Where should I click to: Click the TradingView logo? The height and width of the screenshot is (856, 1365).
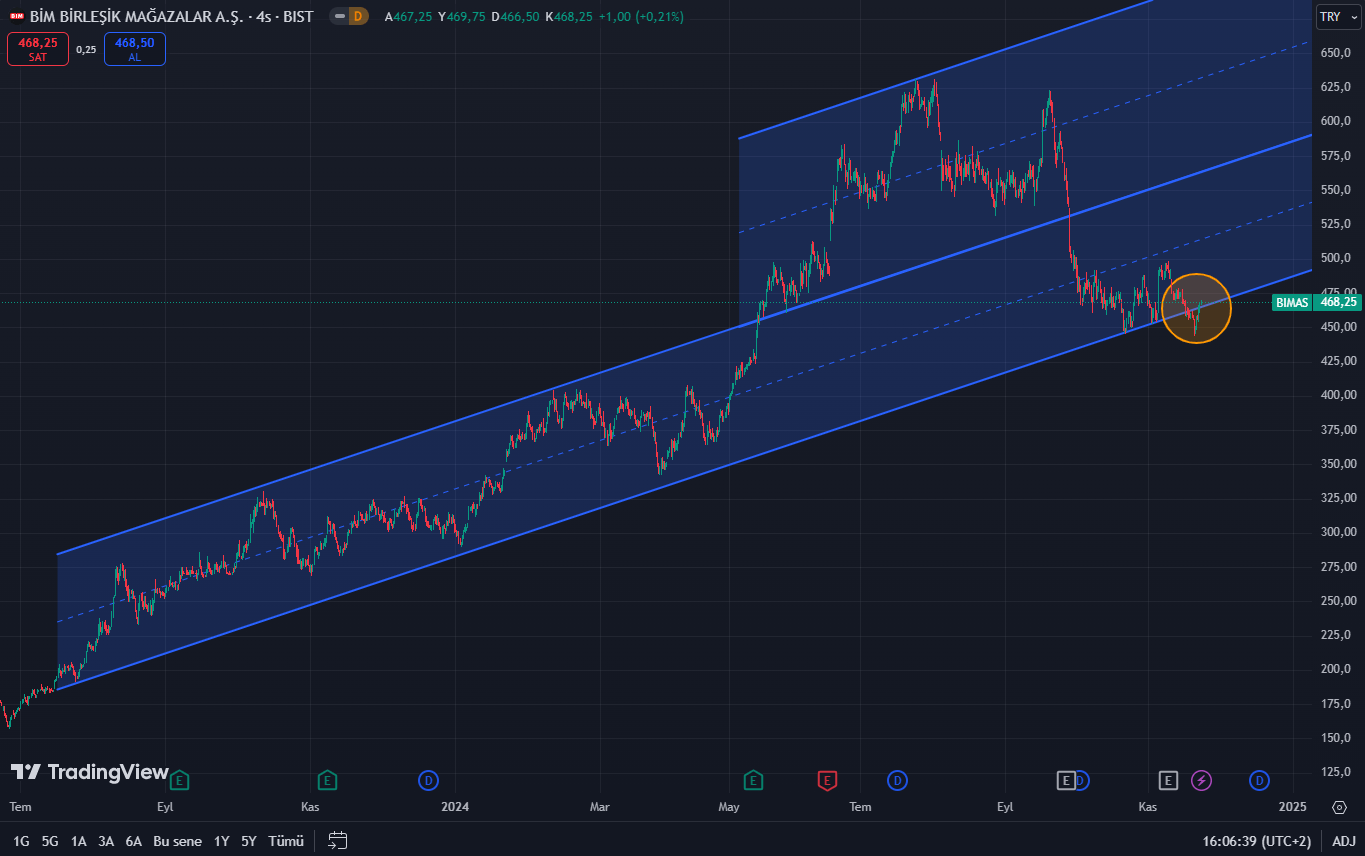click(90, 772)
